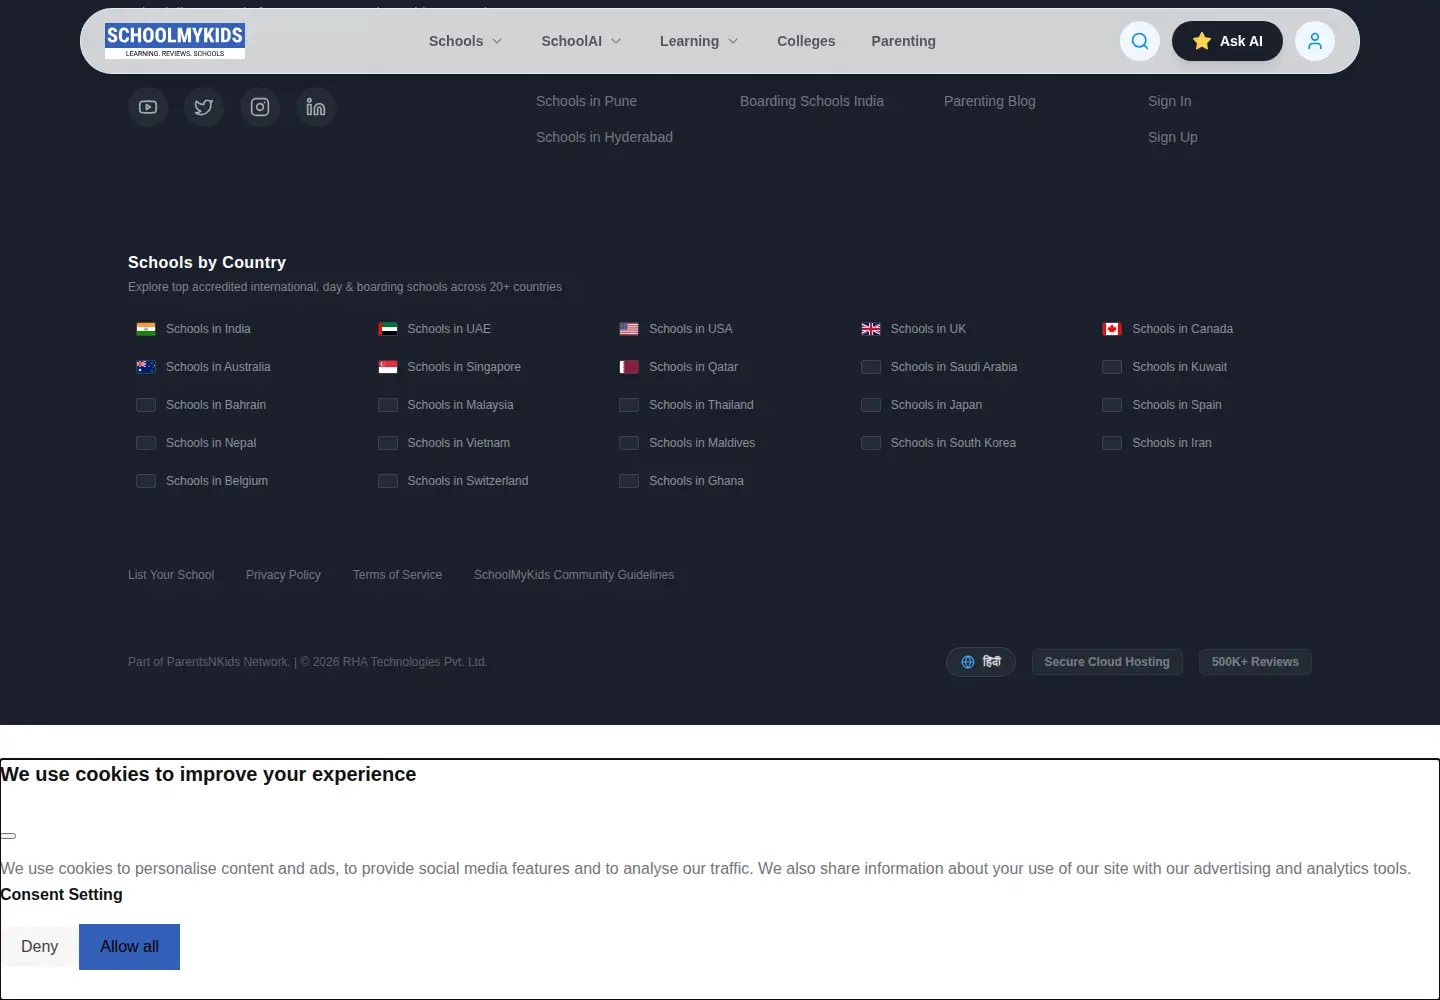Click the 500K+ Reviews badge

1255,662
